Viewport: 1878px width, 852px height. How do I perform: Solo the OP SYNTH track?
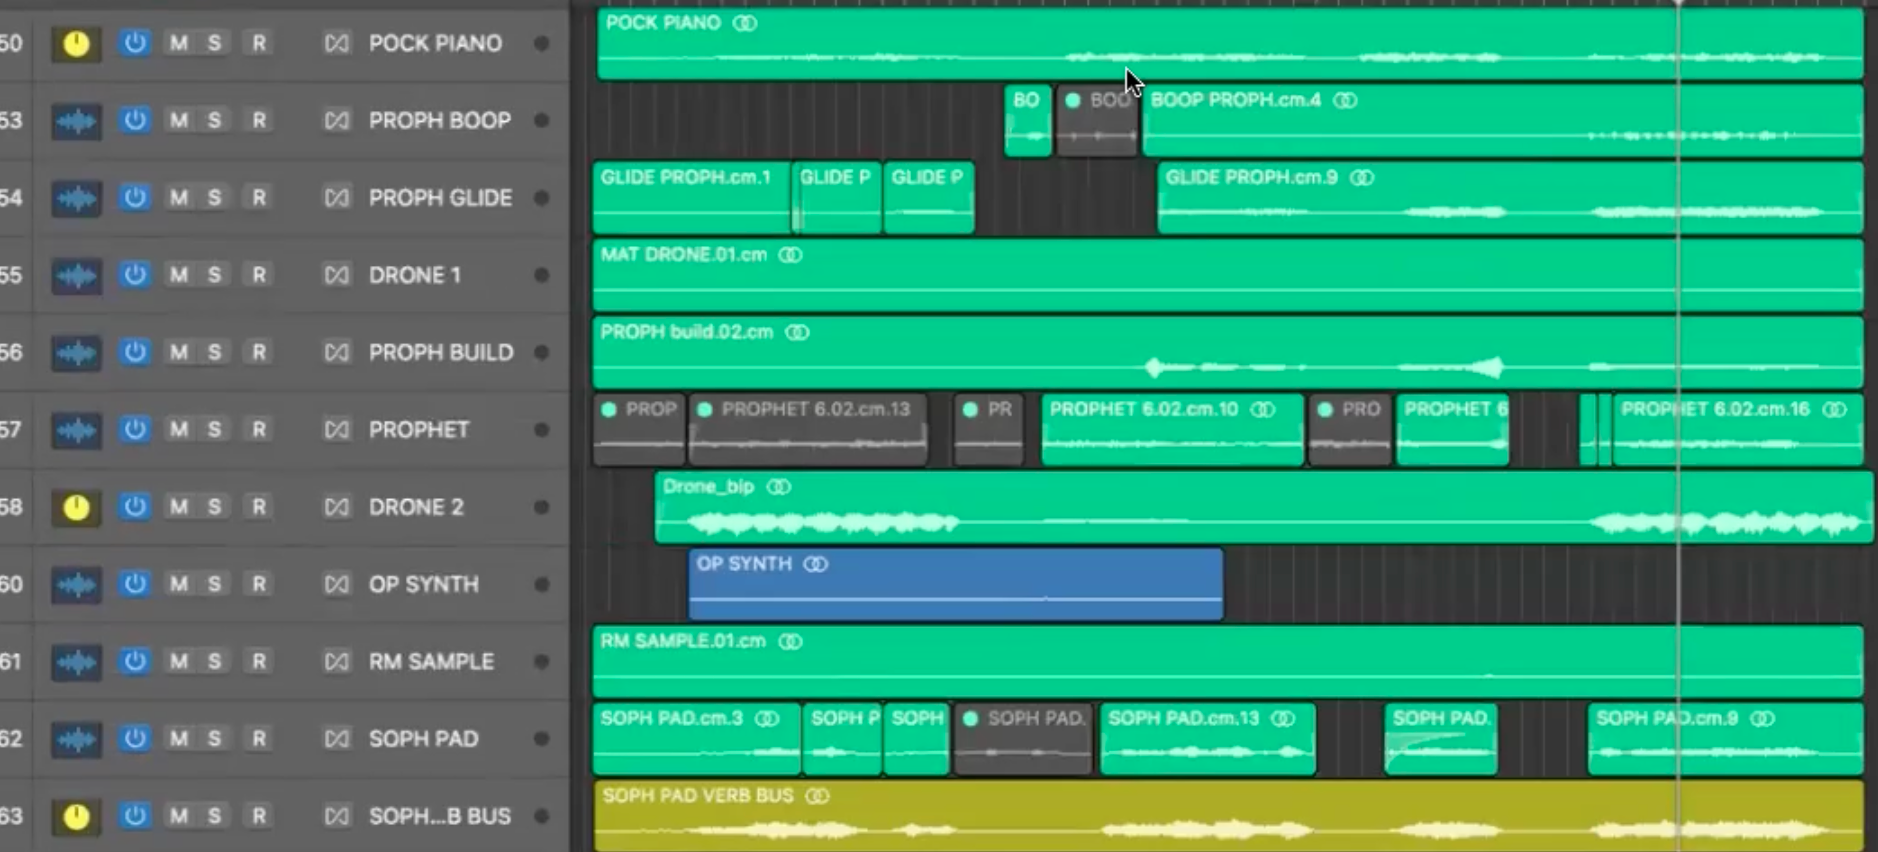click(x=214, y=584)
